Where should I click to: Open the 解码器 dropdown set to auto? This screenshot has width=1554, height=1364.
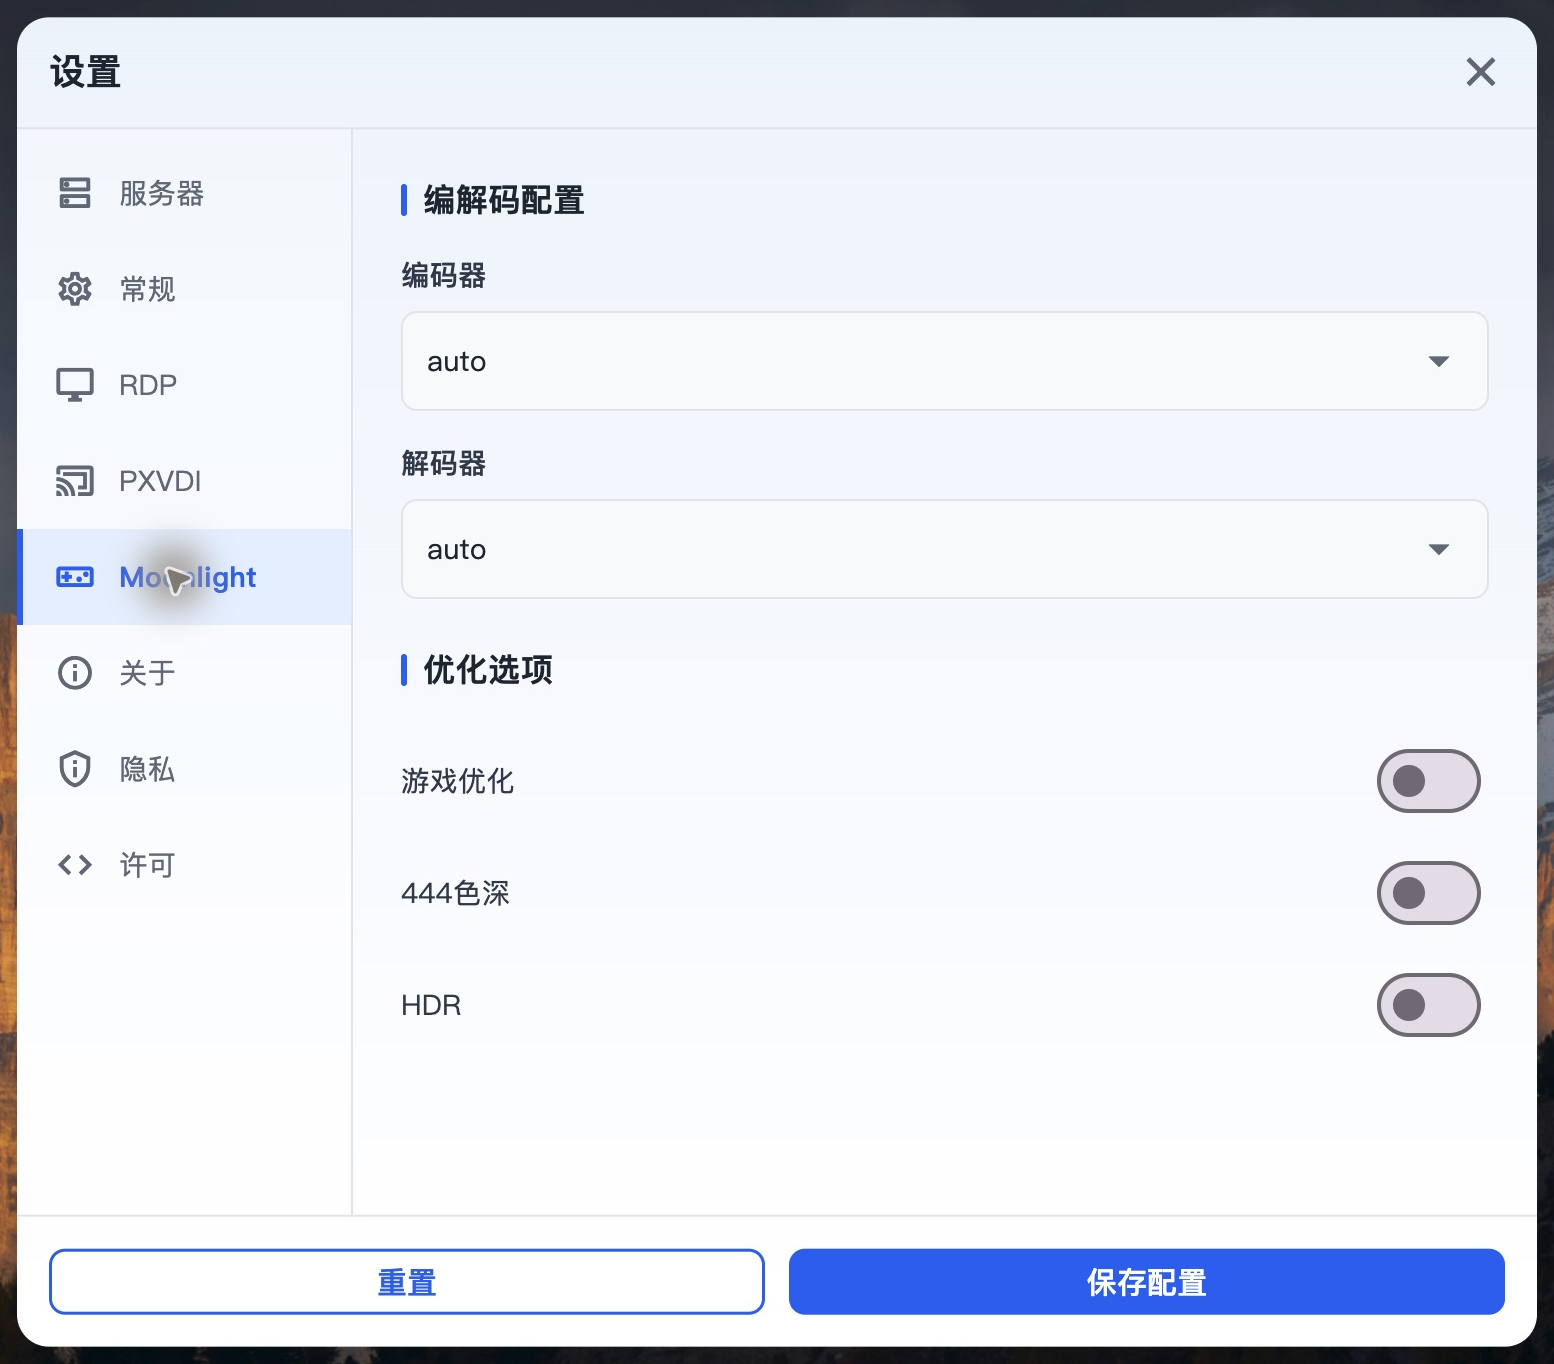(945, 549)
